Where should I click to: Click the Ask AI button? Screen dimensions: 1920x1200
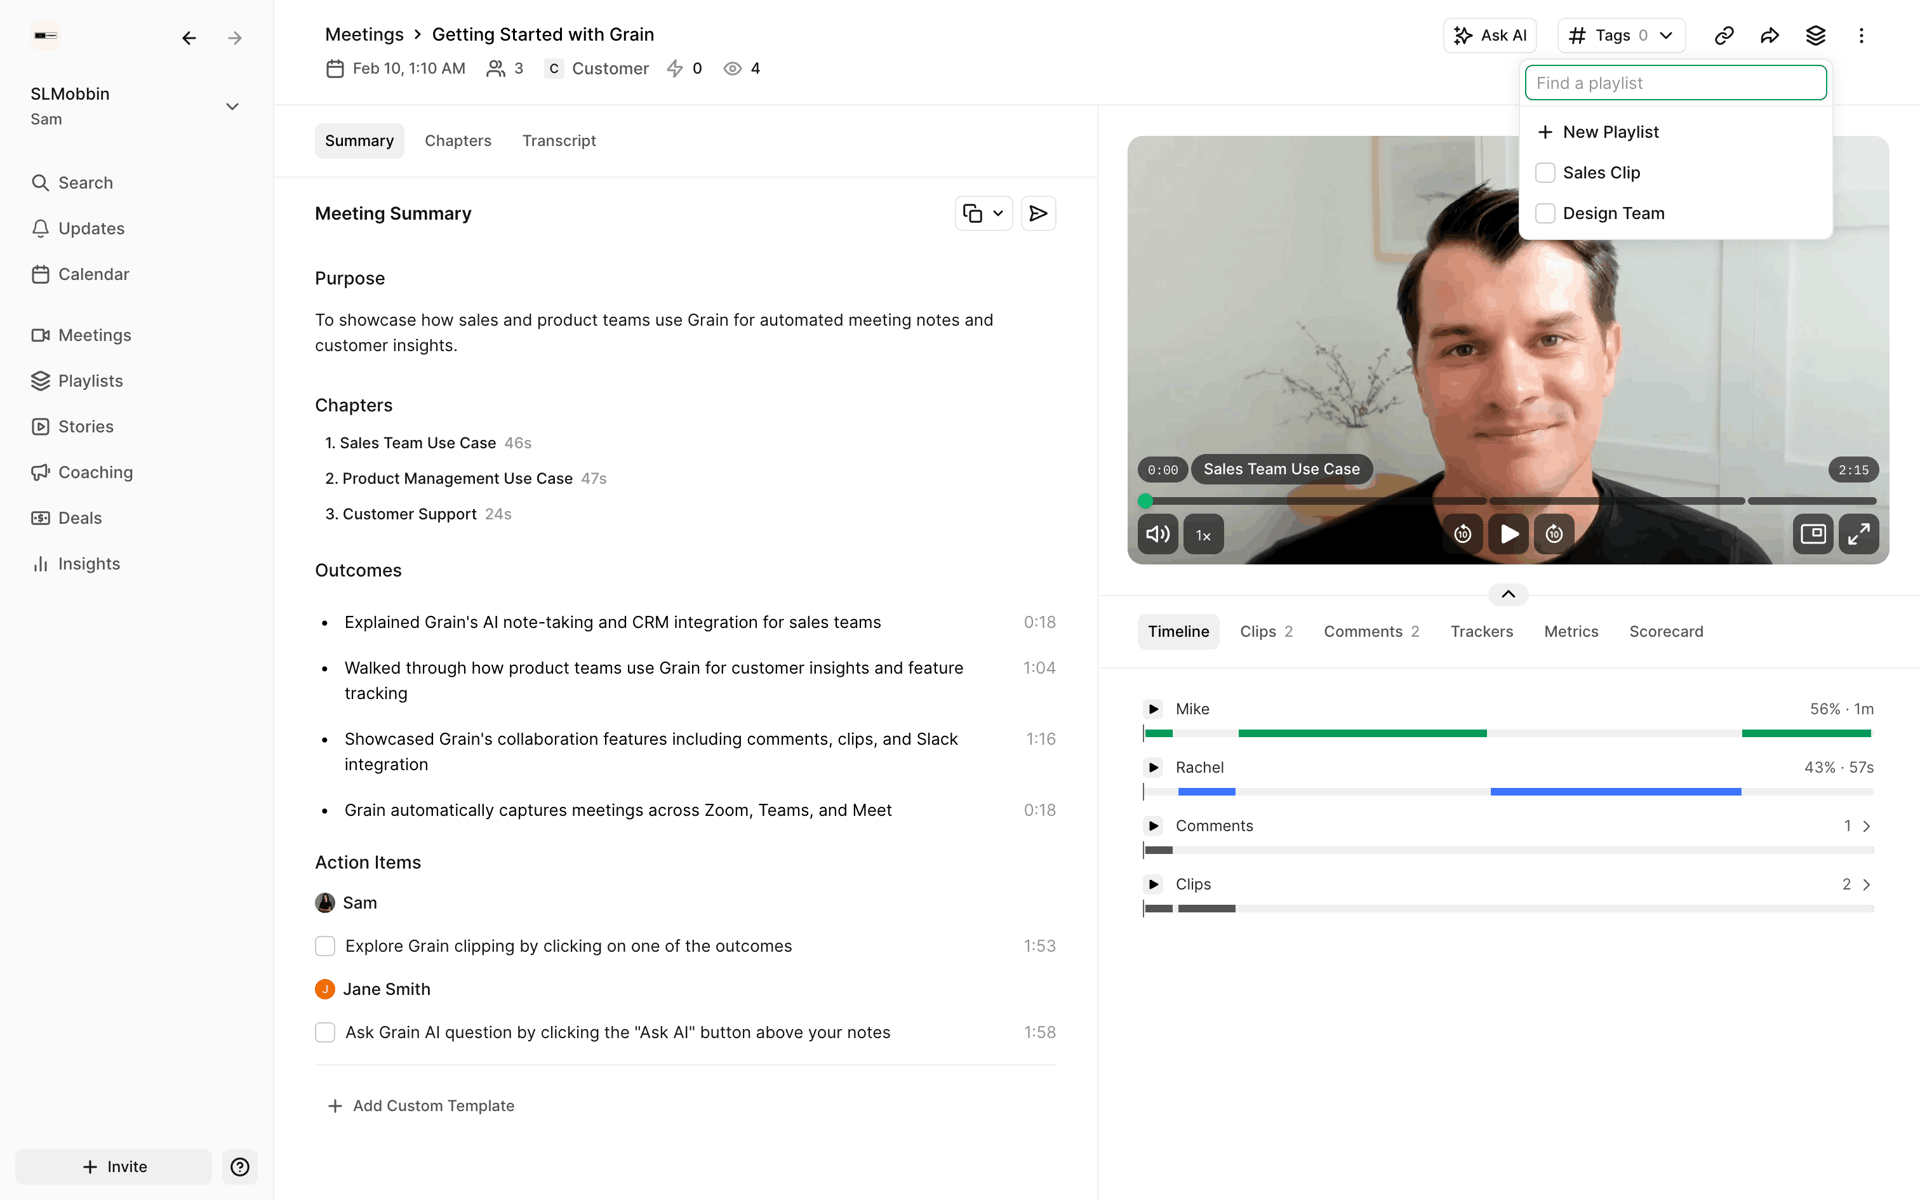(1489, 36)
